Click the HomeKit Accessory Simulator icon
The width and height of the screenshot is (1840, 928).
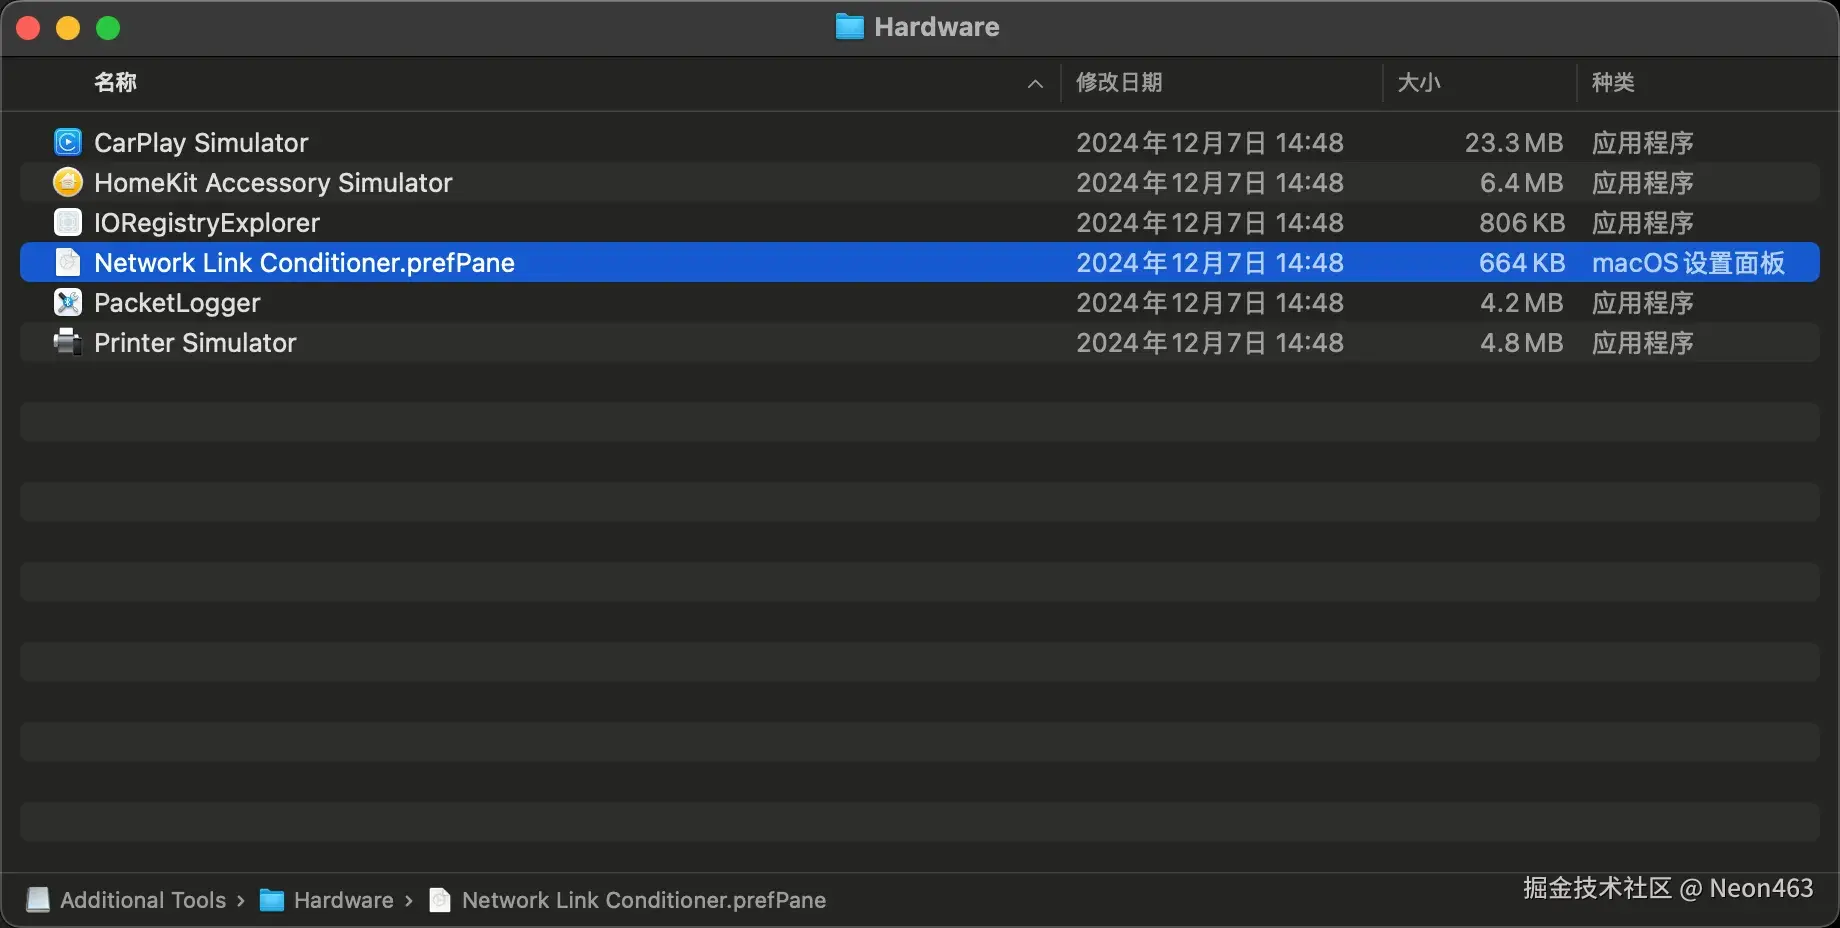pyautogui.click(x=67, y=182)
